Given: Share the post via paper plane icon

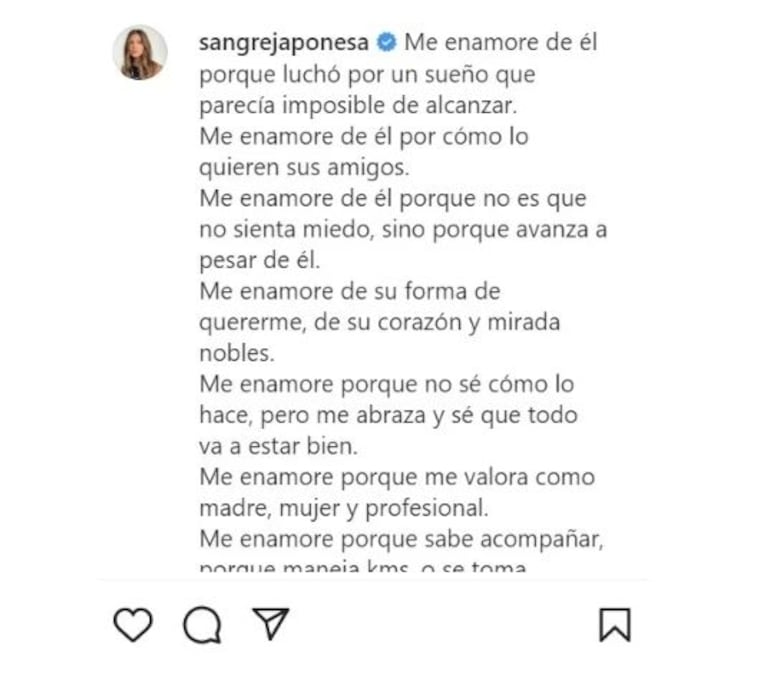Looking at the screenshot, I should tap(271, 623).
